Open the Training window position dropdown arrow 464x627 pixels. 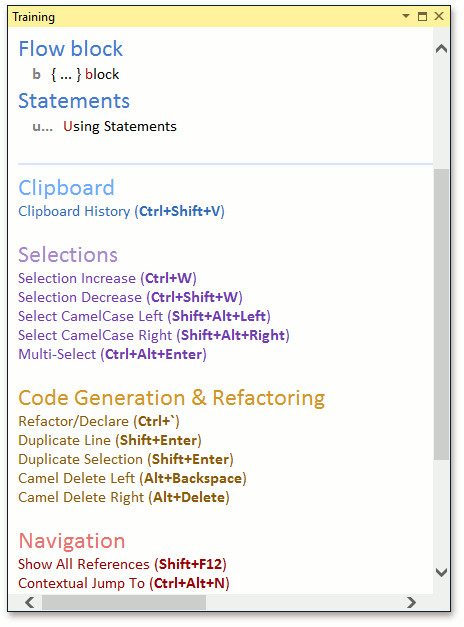406,16
